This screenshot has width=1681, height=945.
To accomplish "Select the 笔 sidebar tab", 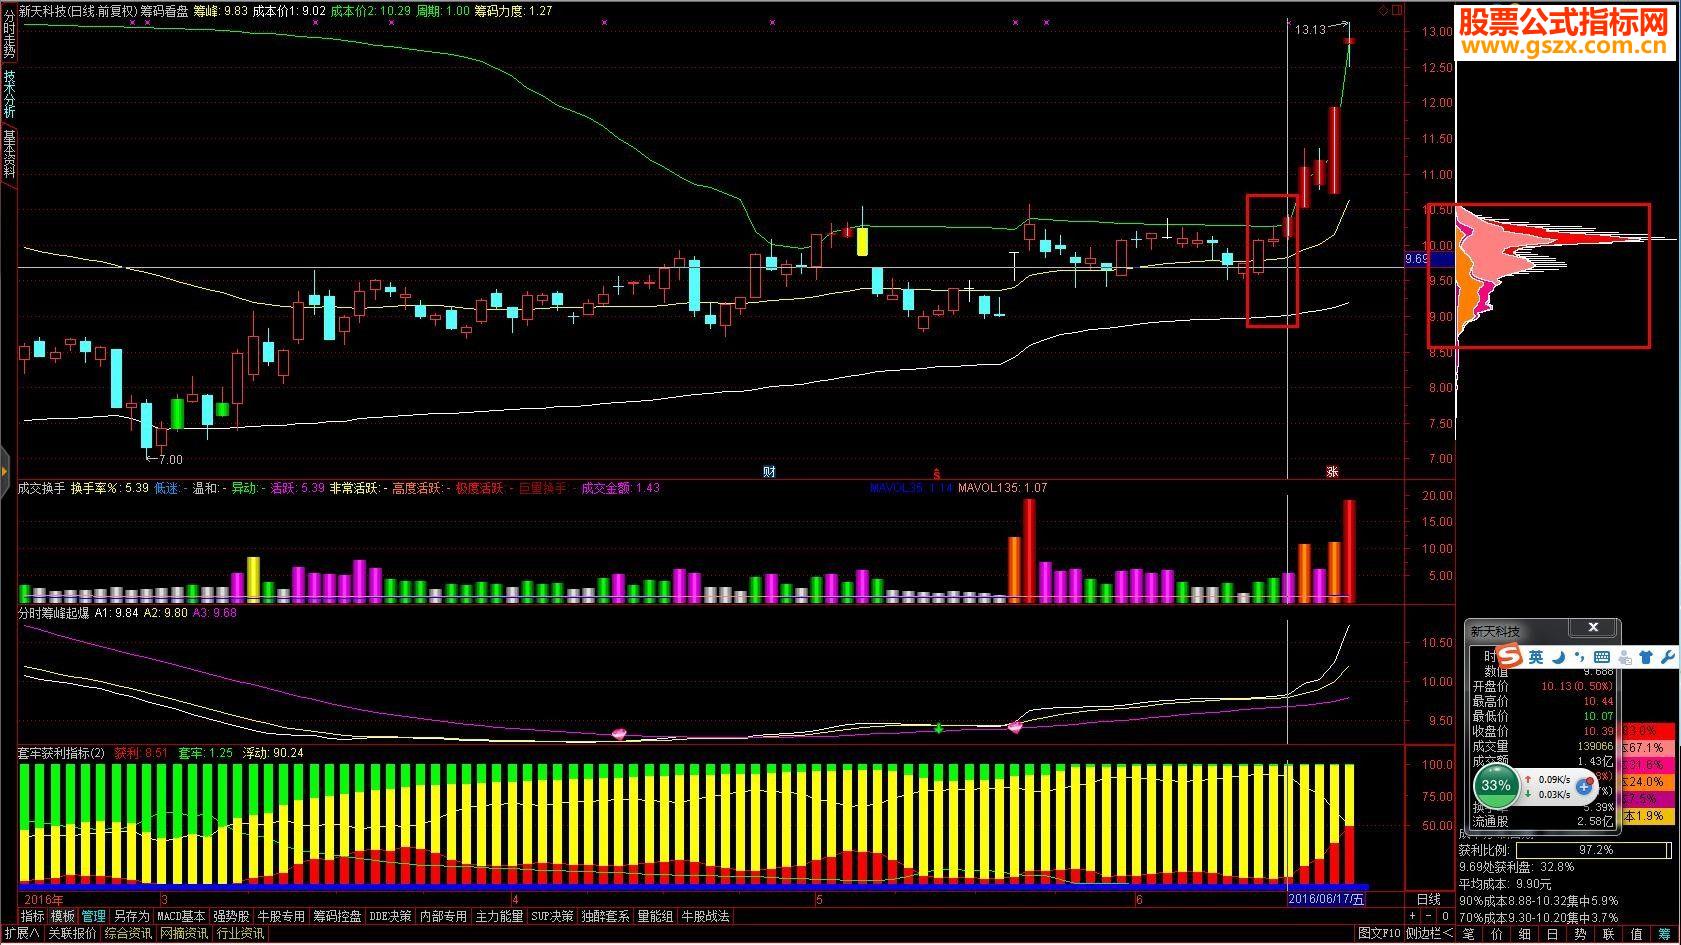I will click(x=1469, y=934).
